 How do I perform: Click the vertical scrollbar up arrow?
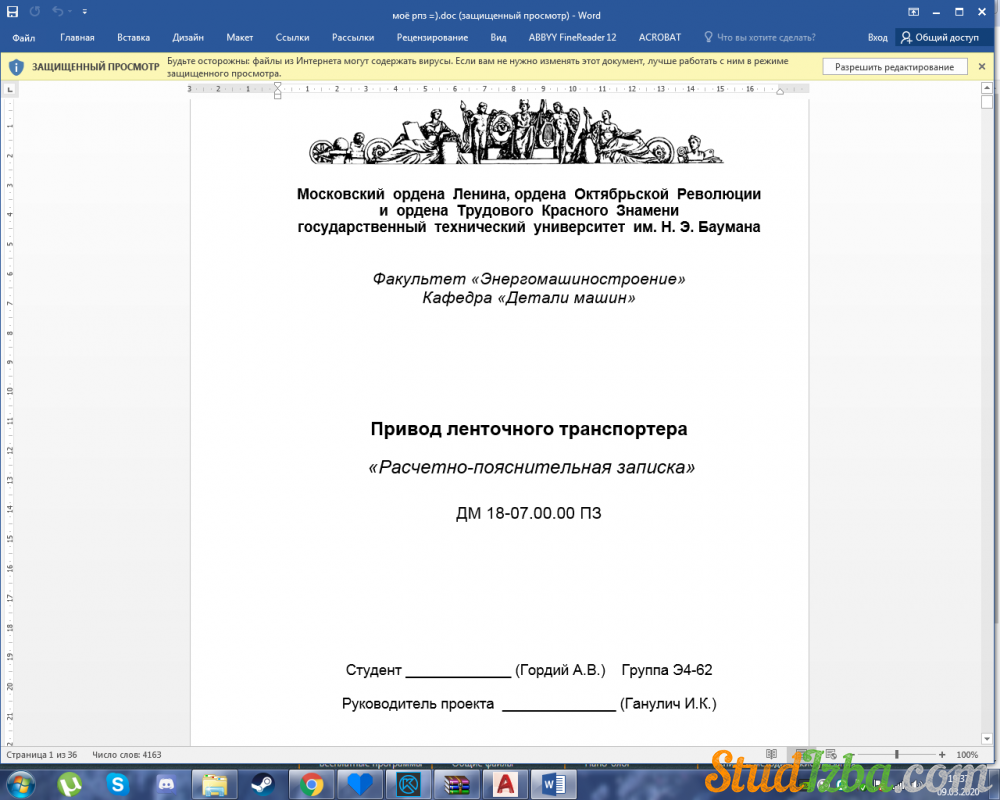point(987,87)
